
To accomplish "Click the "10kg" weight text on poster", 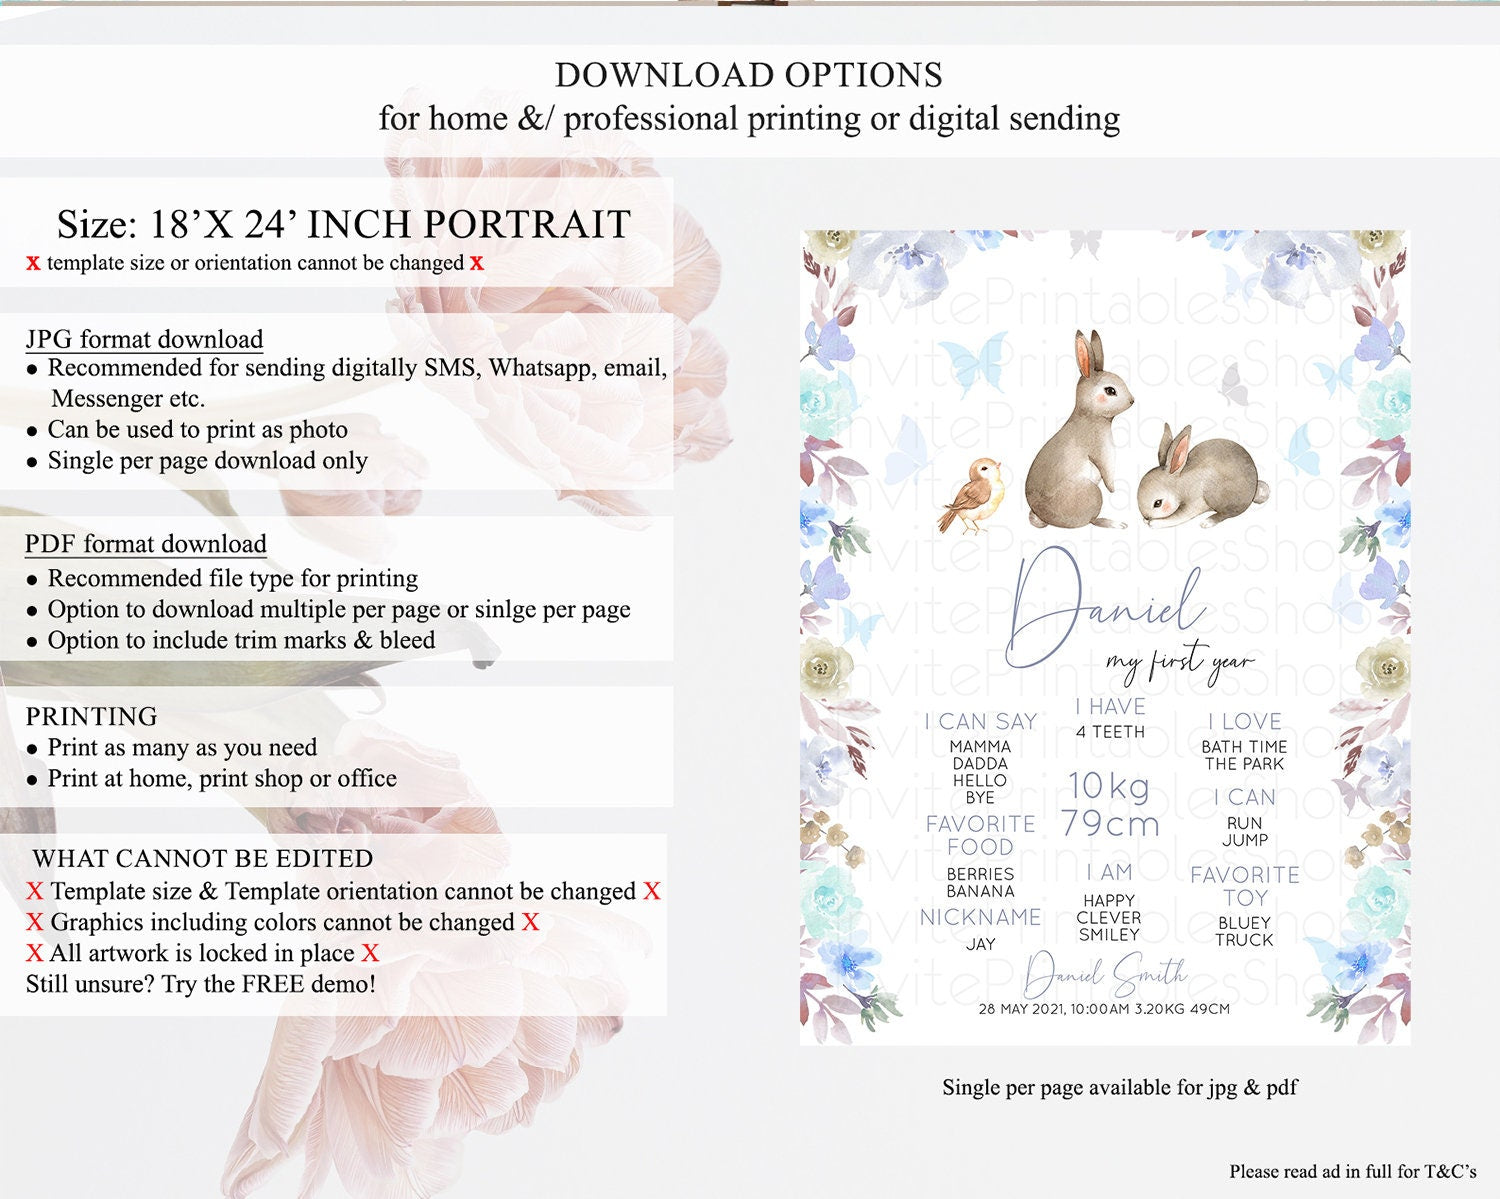I will [x=1108, y=786].
